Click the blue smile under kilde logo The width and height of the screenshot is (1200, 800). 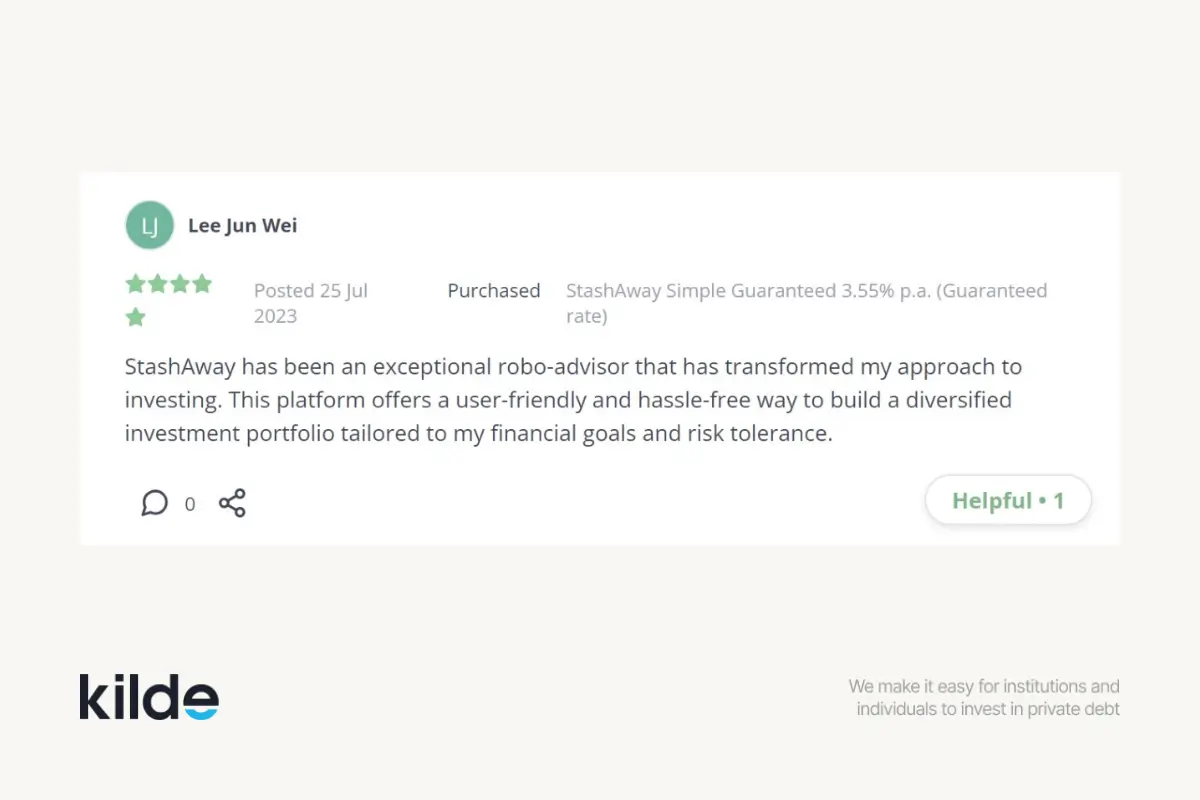[201, 714]
